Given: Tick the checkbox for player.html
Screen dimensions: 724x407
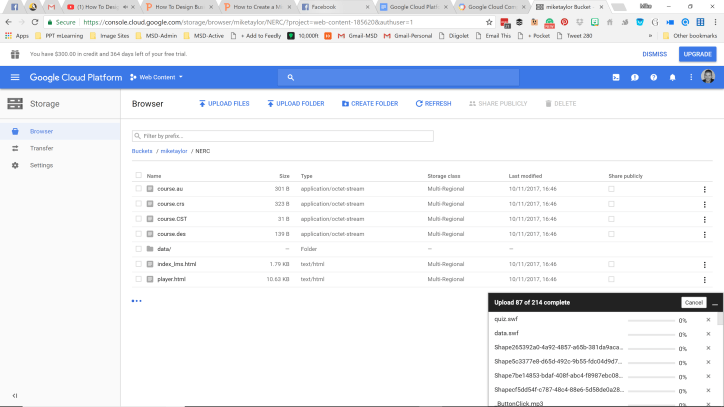Looking at the screenshot, I should [x=139, y=279].
